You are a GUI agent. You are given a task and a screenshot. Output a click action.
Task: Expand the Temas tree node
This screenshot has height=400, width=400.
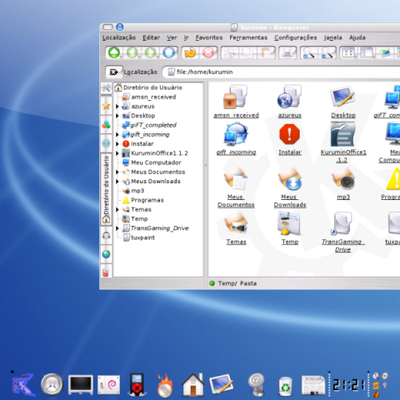(117, 209)
